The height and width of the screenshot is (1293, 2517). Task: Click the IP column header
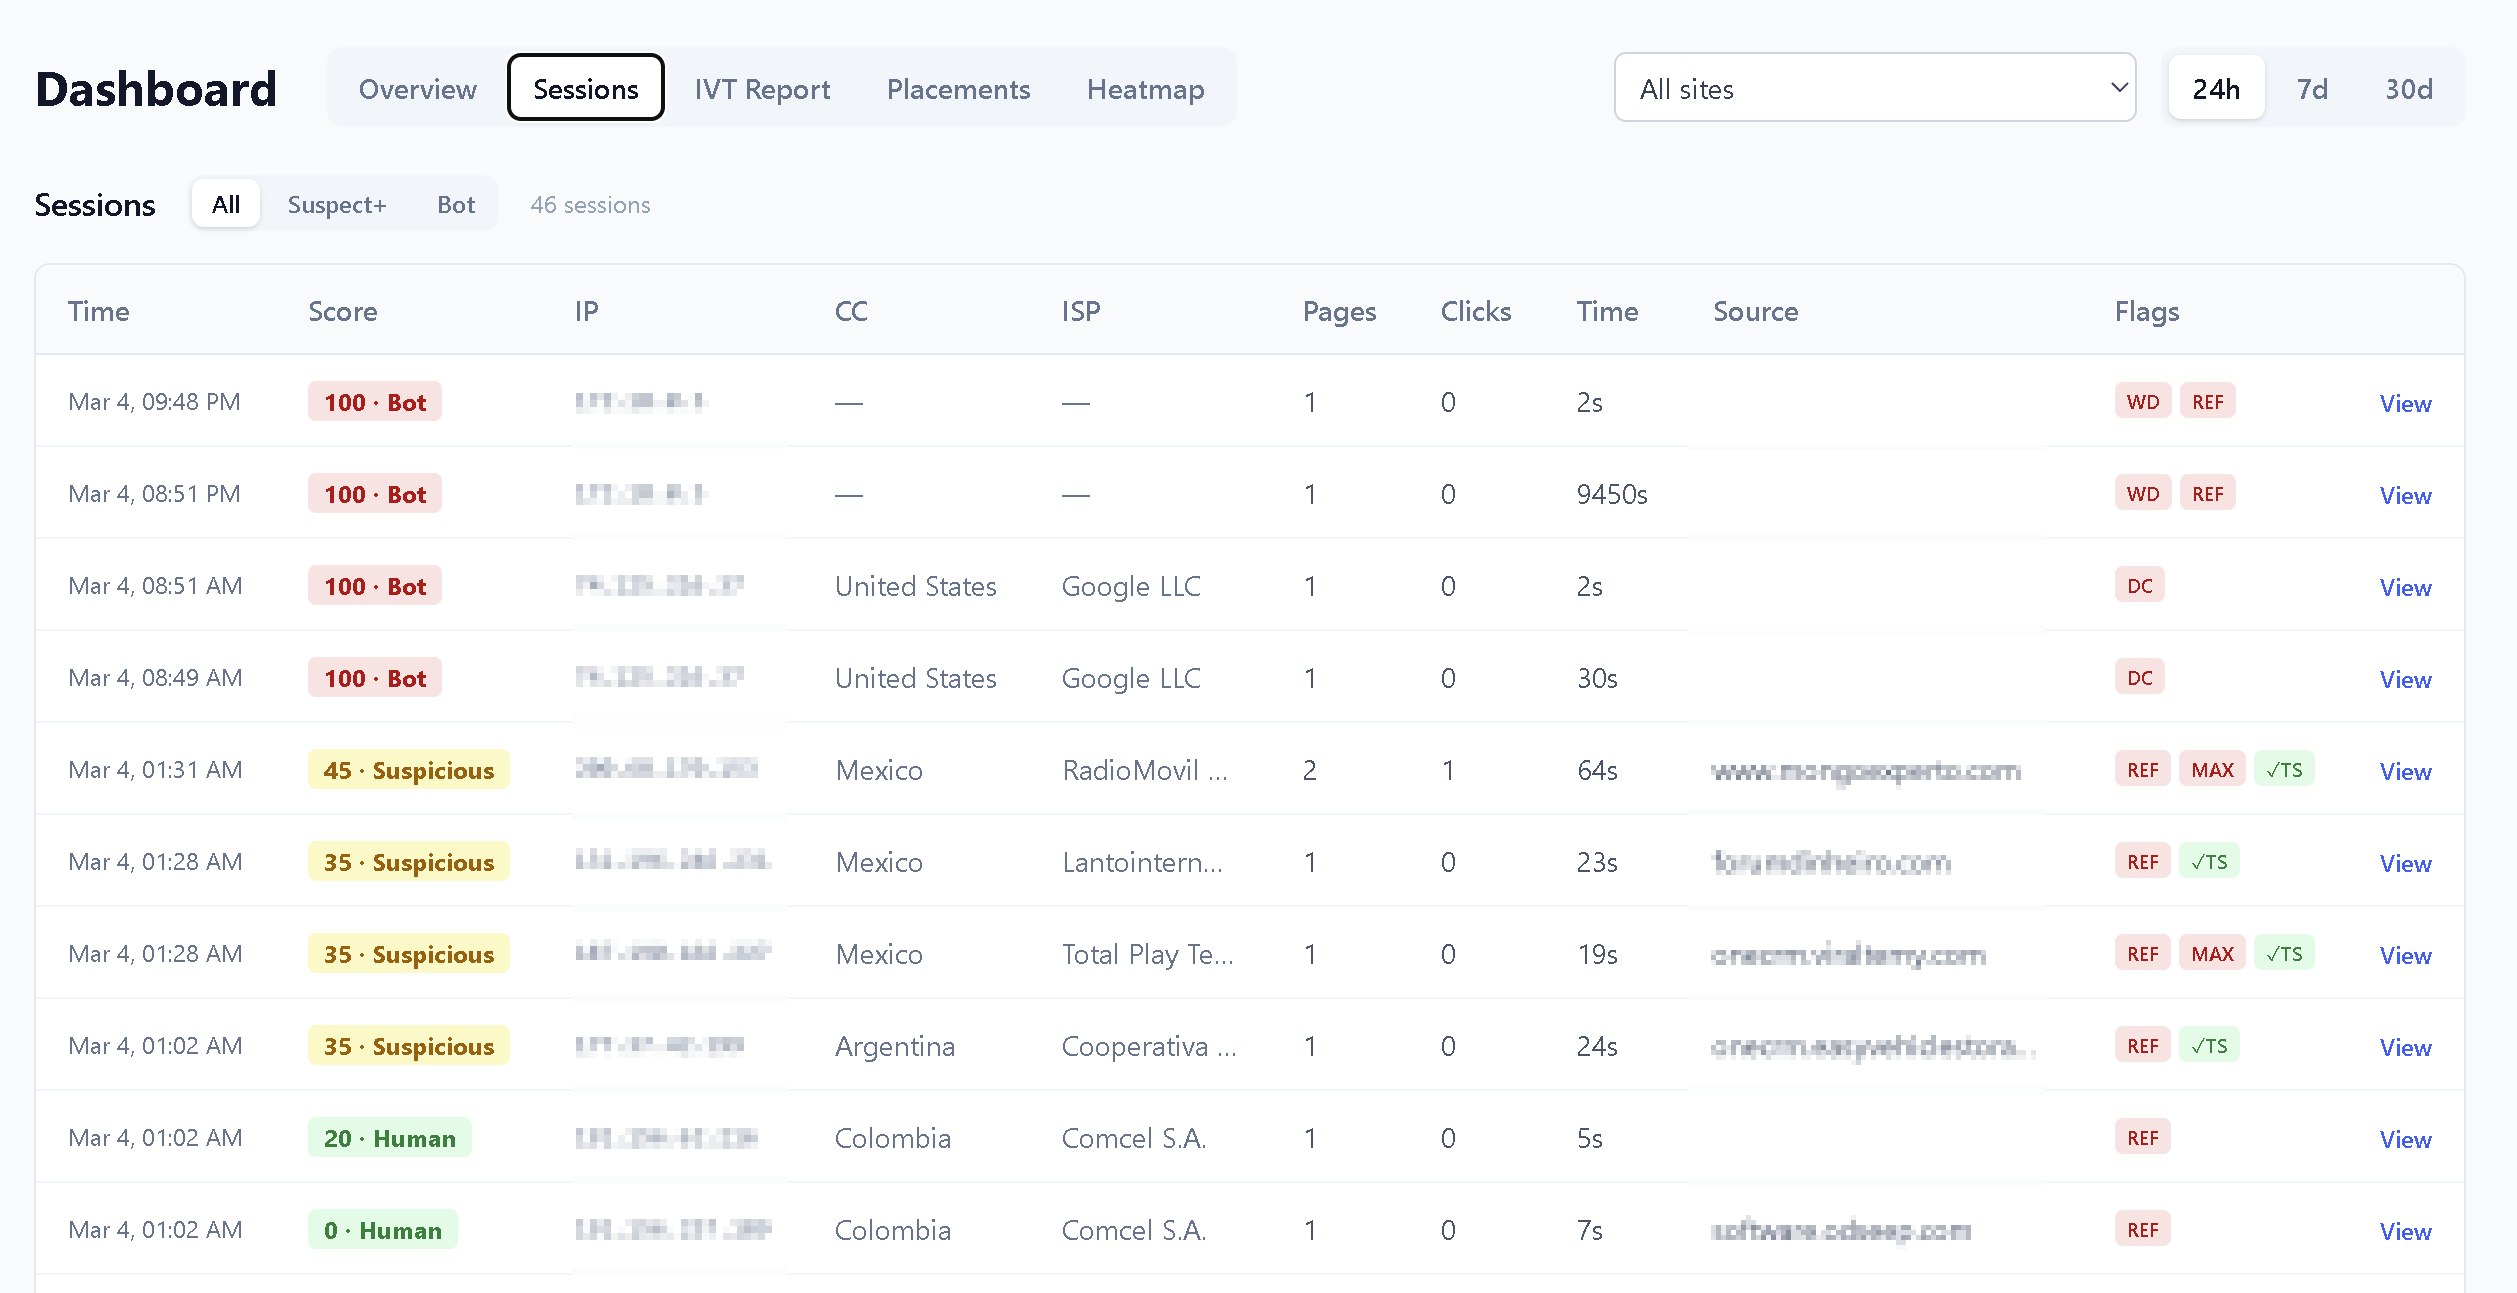point(586,311)
